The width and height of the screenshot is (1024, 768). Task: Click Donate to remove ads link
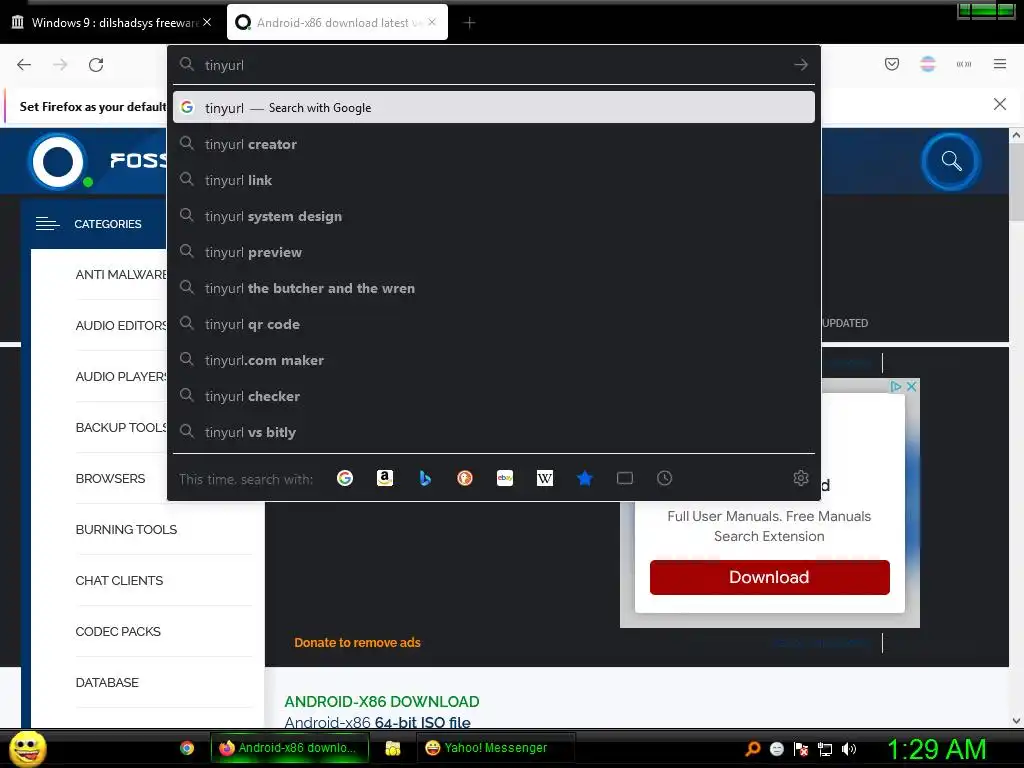tap(357, 643)
